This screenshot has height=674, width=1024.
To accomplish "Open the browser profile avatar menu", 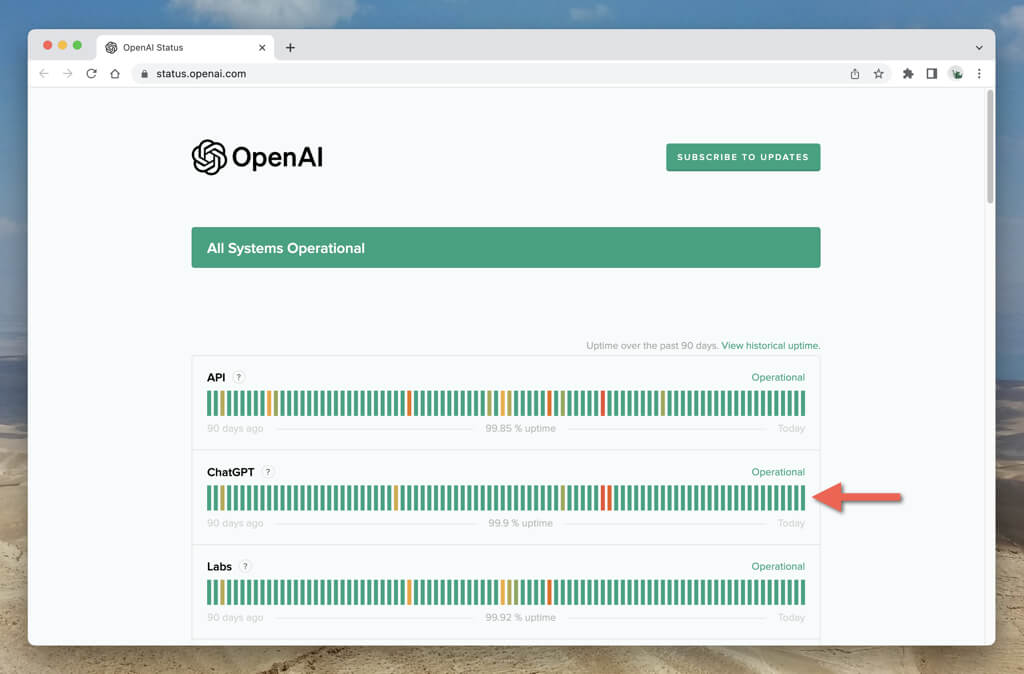I will tap(956, 74).
